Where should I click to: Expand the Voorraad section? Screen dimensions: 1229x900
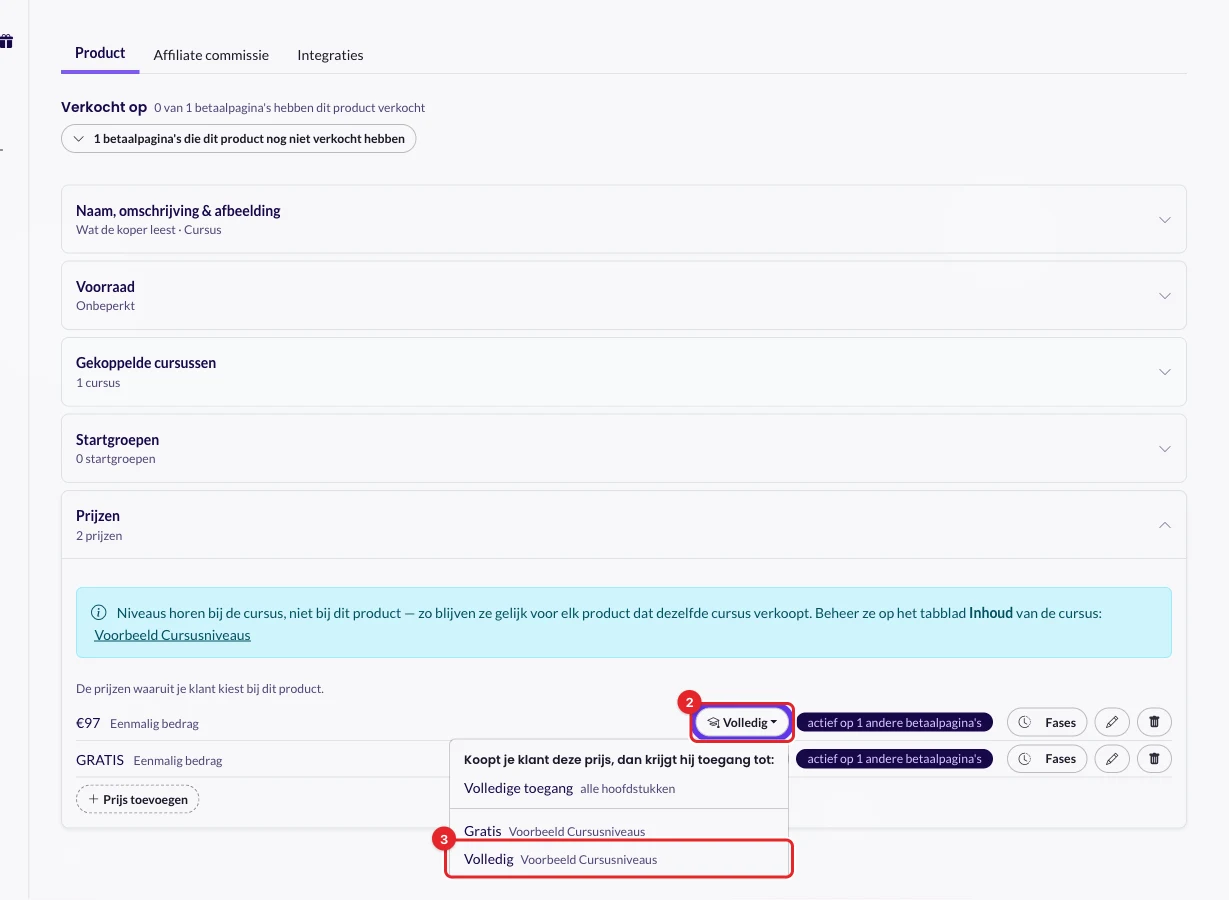coord(624,295)
